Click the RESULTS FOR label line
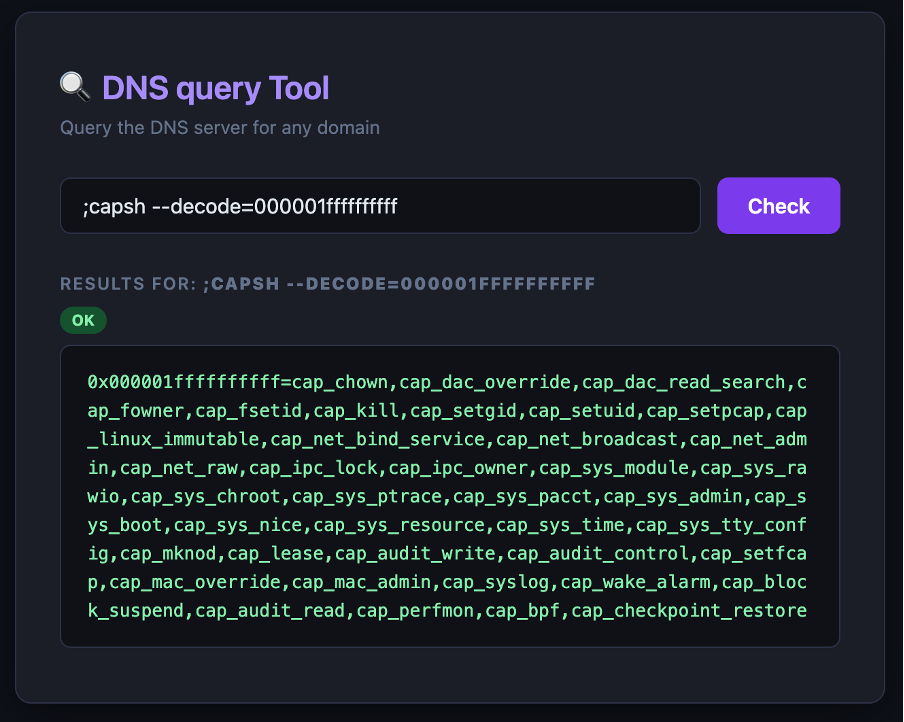Viewport: 904px width, 722px height. tap(327, 284)
